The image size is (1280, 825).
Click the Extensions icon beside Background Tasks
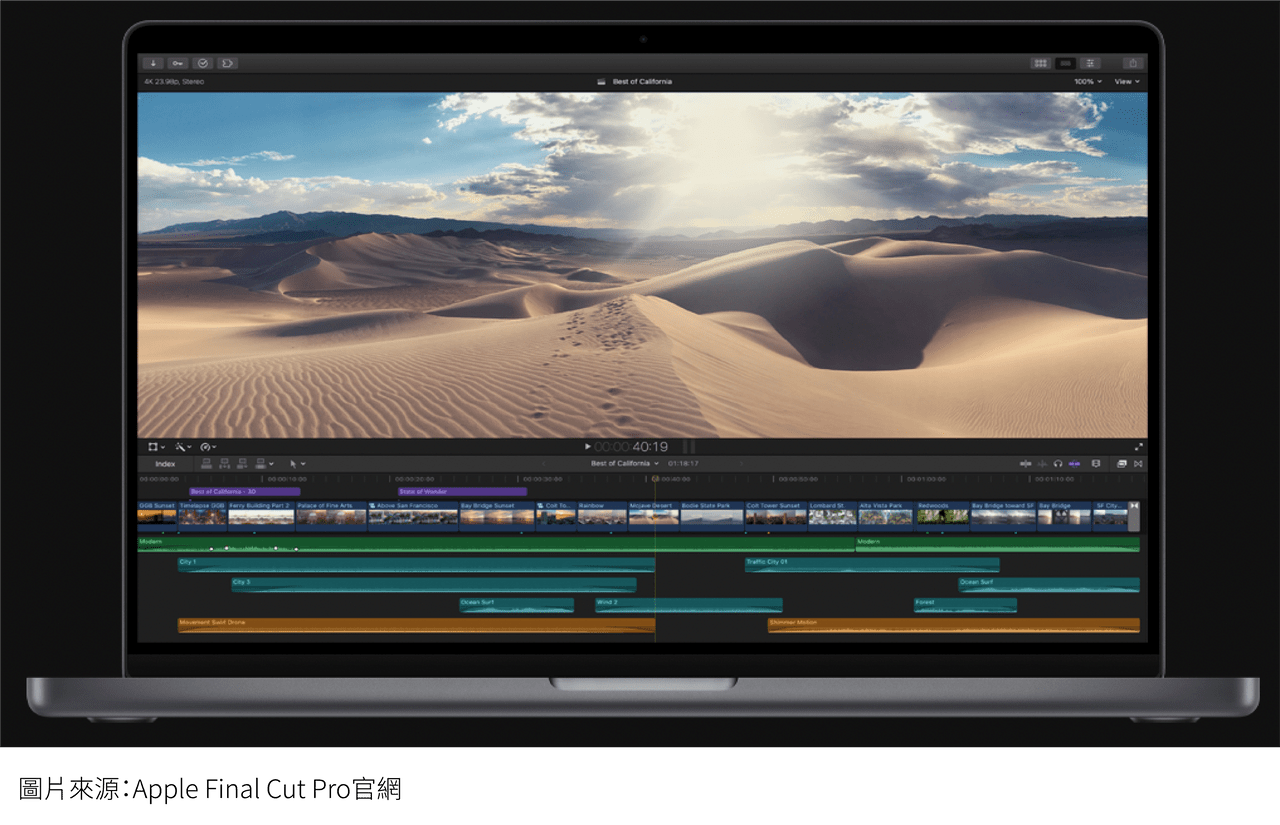(x=228, y=63)
